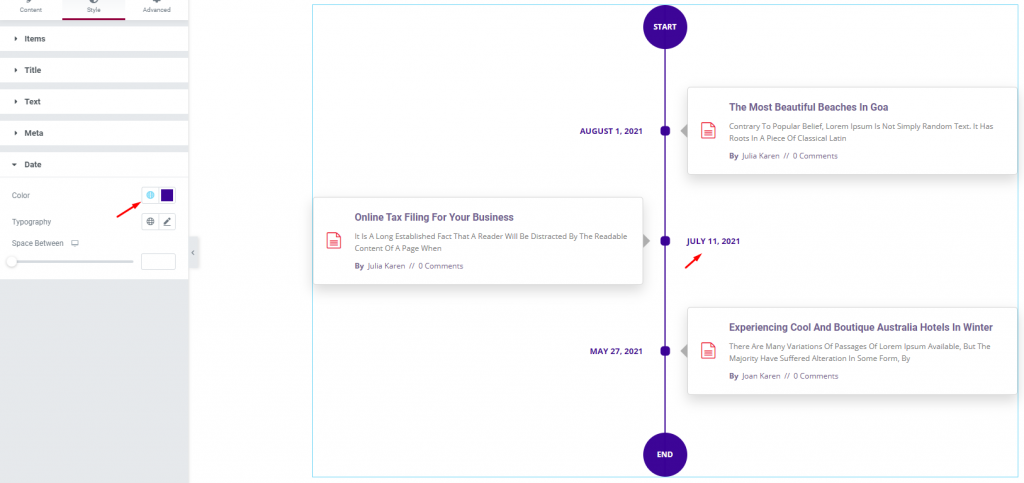
Task: Click the global color globe icon
Action: tap(150, 195)
